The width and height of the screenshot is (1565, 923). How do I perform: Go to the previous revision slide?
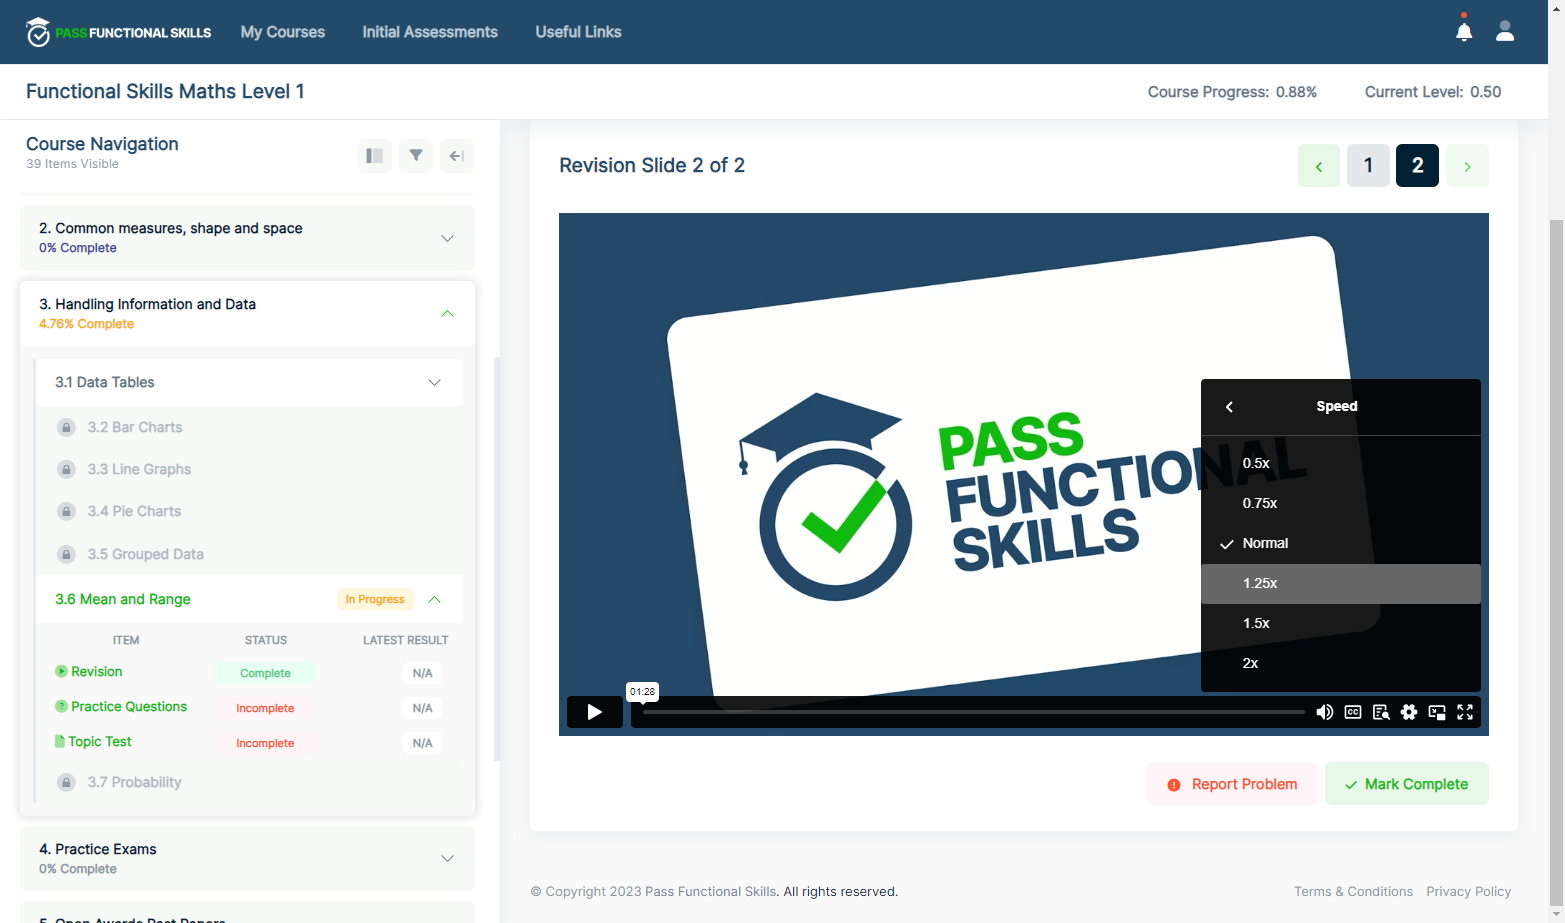coord(1319,166)
